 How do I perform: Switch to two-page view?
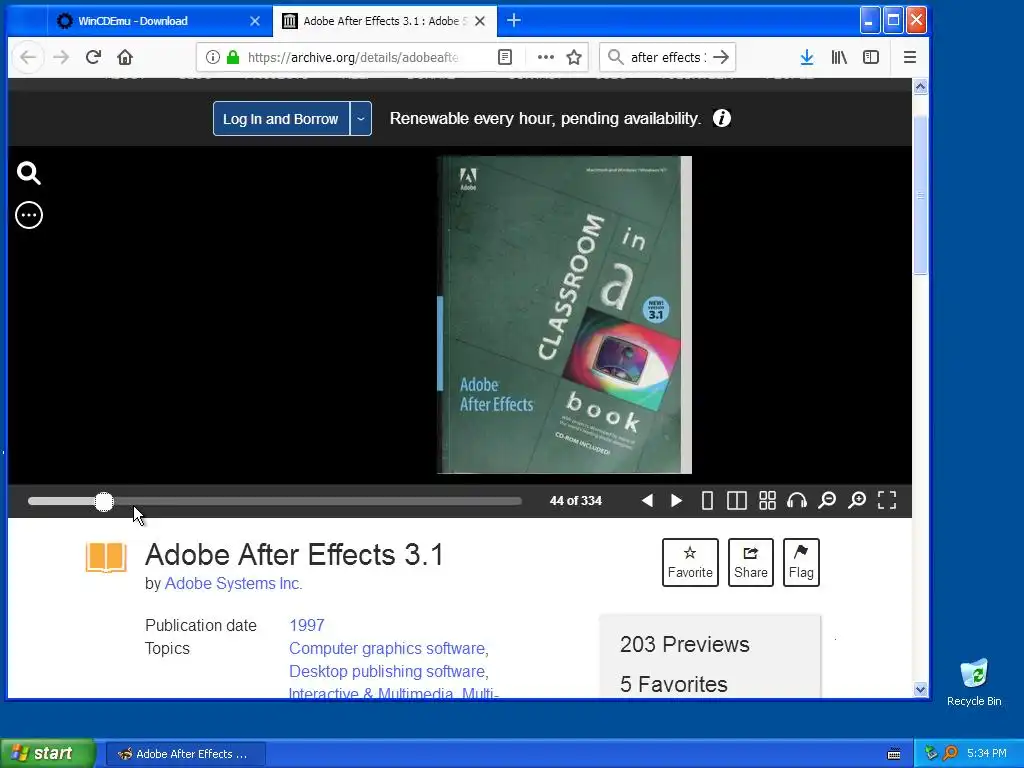[737, 501]
